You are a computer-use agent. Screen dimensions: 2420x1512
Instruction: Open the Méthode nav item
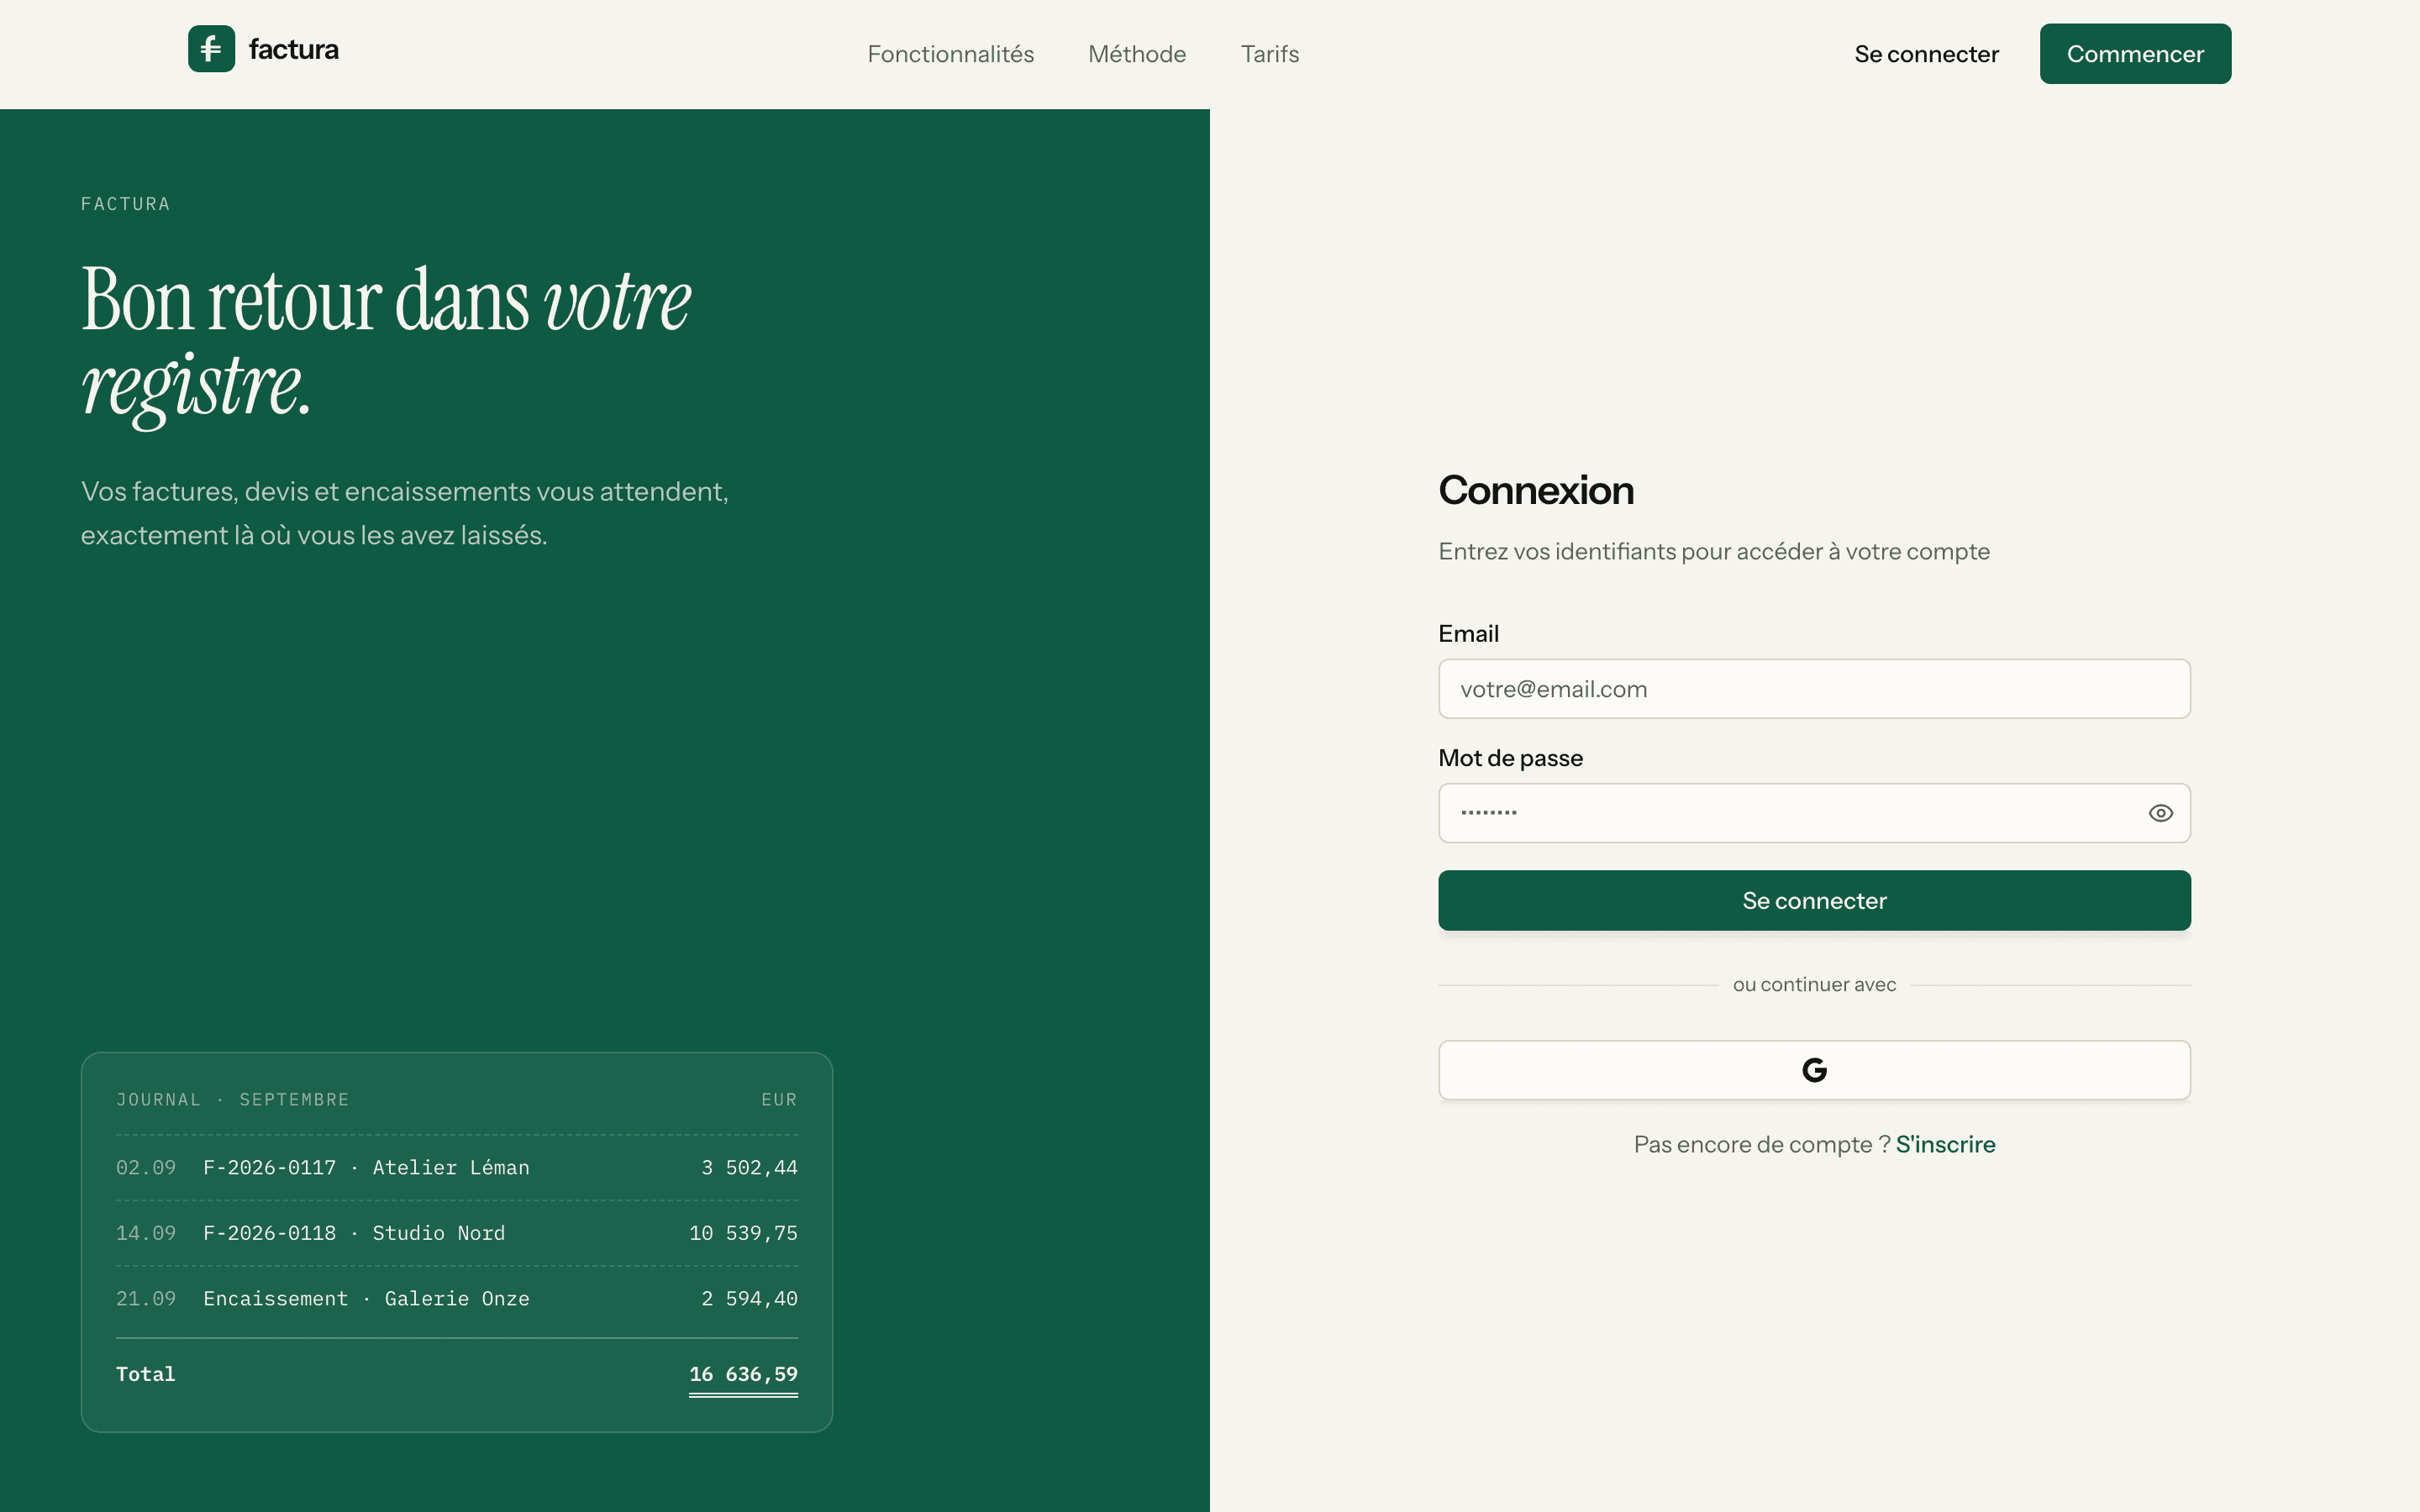[x=1137, y=54]
